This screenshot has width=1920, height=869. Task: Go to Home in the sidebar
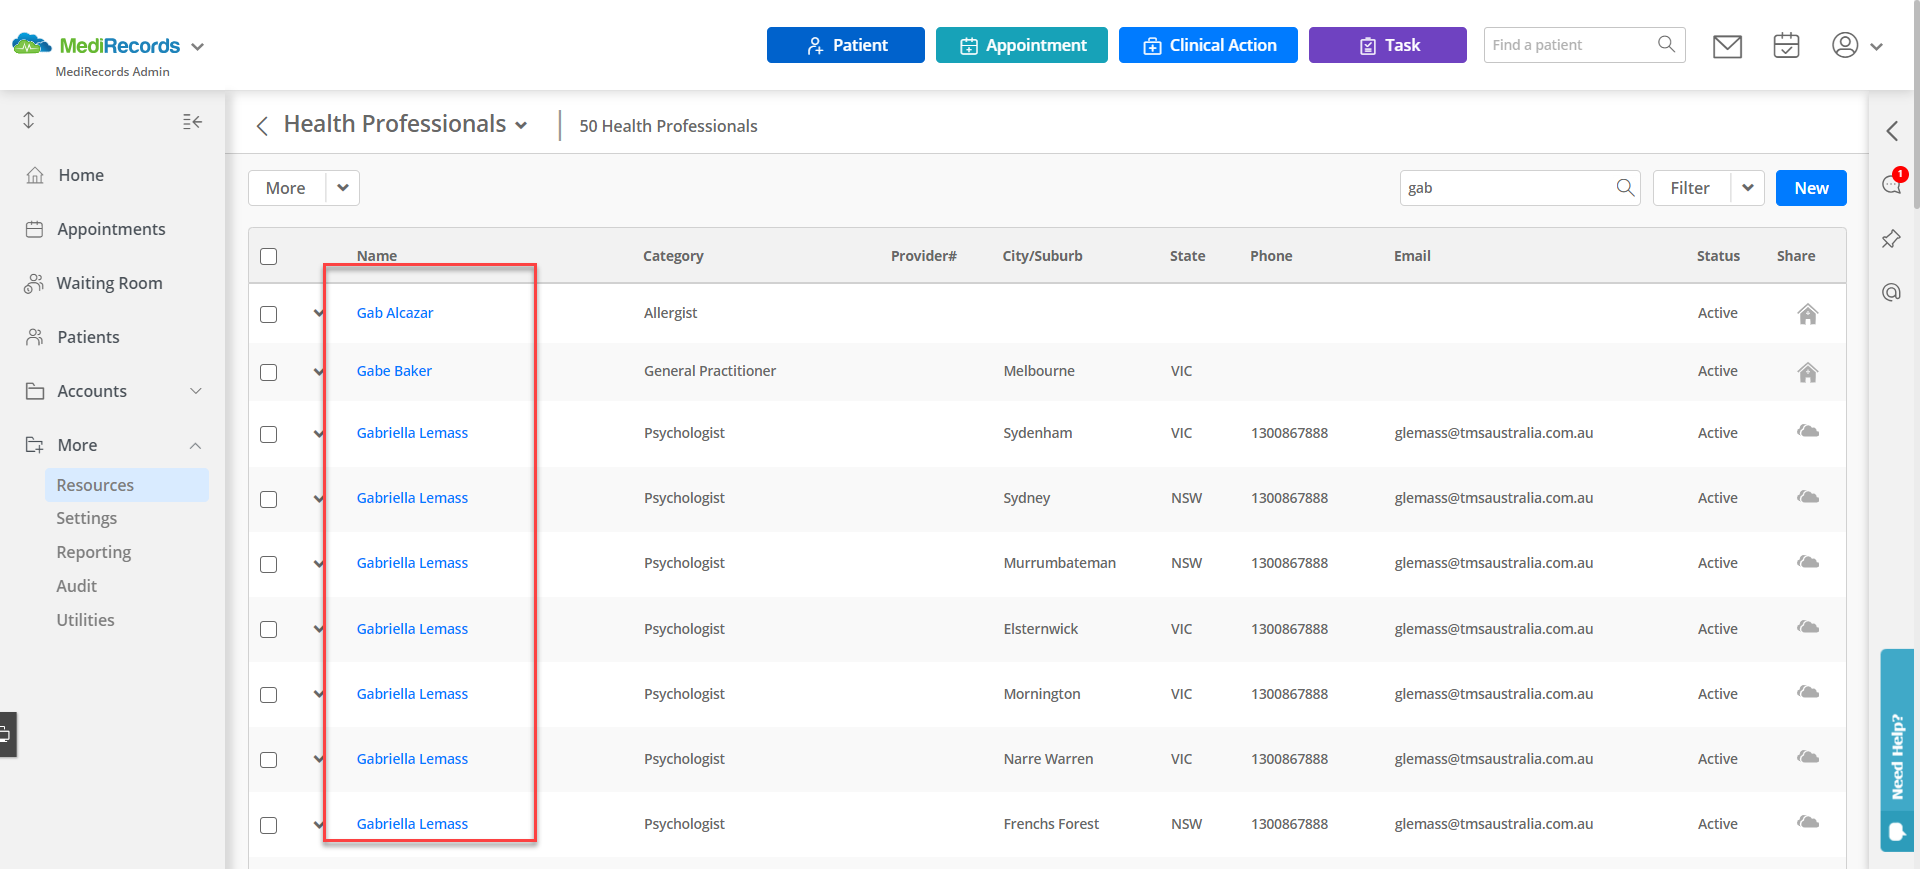[x=81, y=175]
